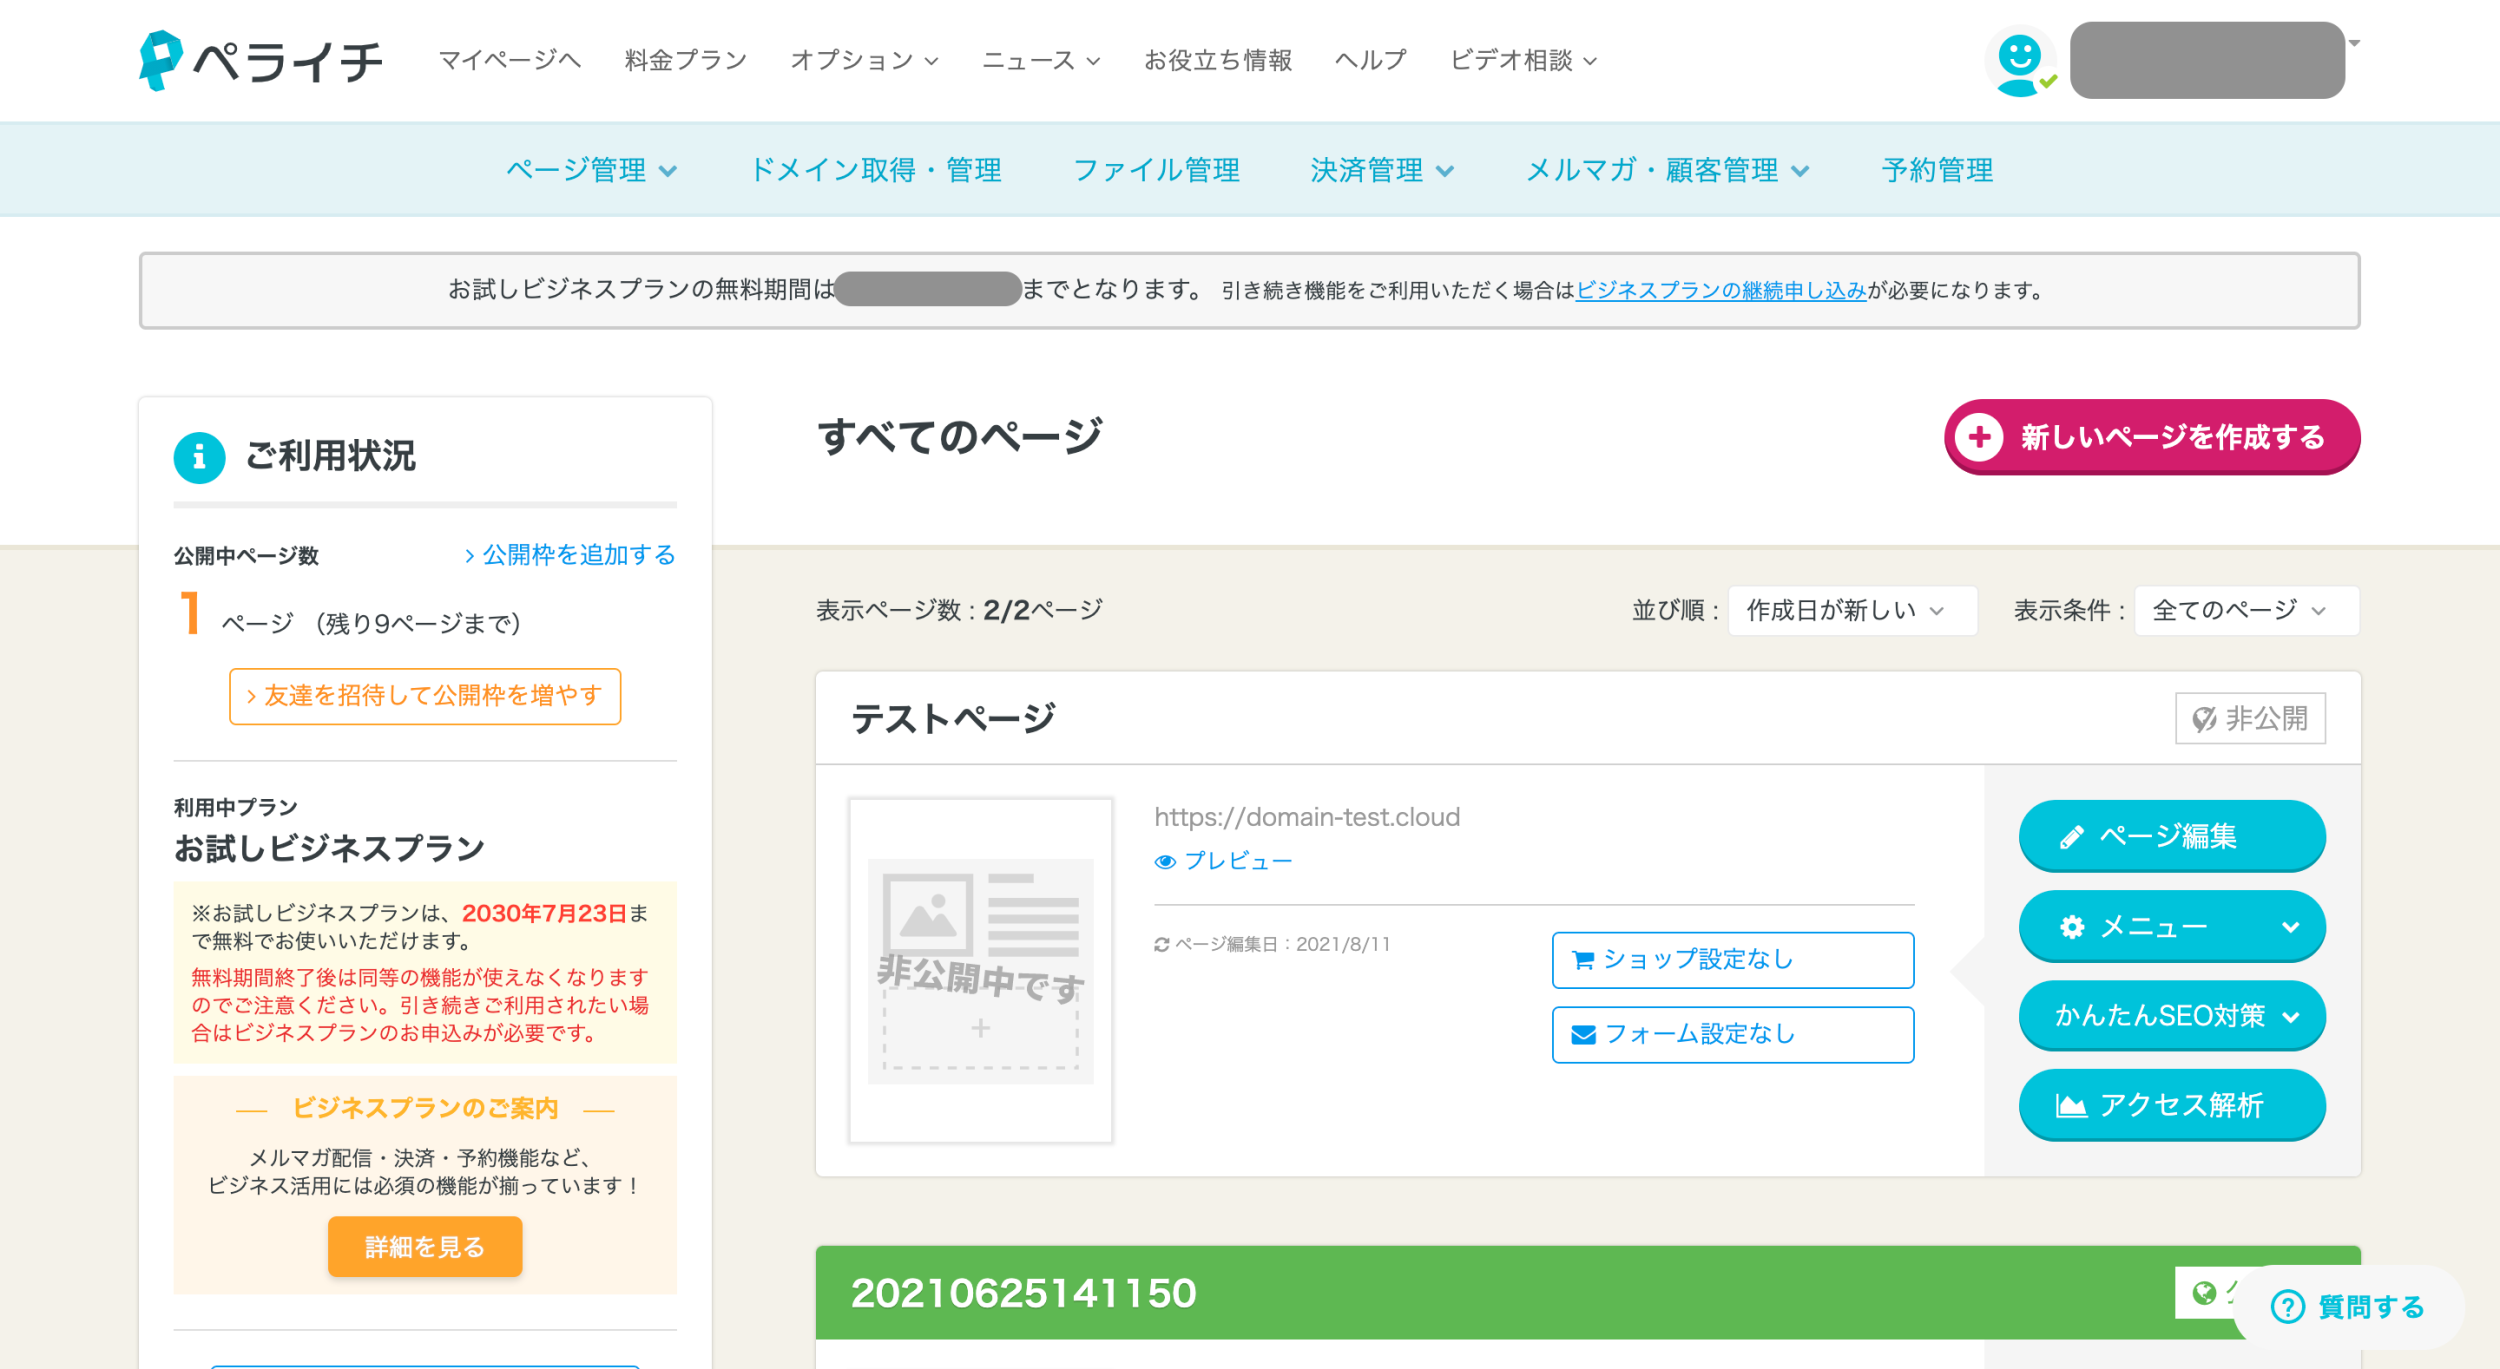
Task: Click the orange 詳細を見る button
Action: pos(424,1246)
